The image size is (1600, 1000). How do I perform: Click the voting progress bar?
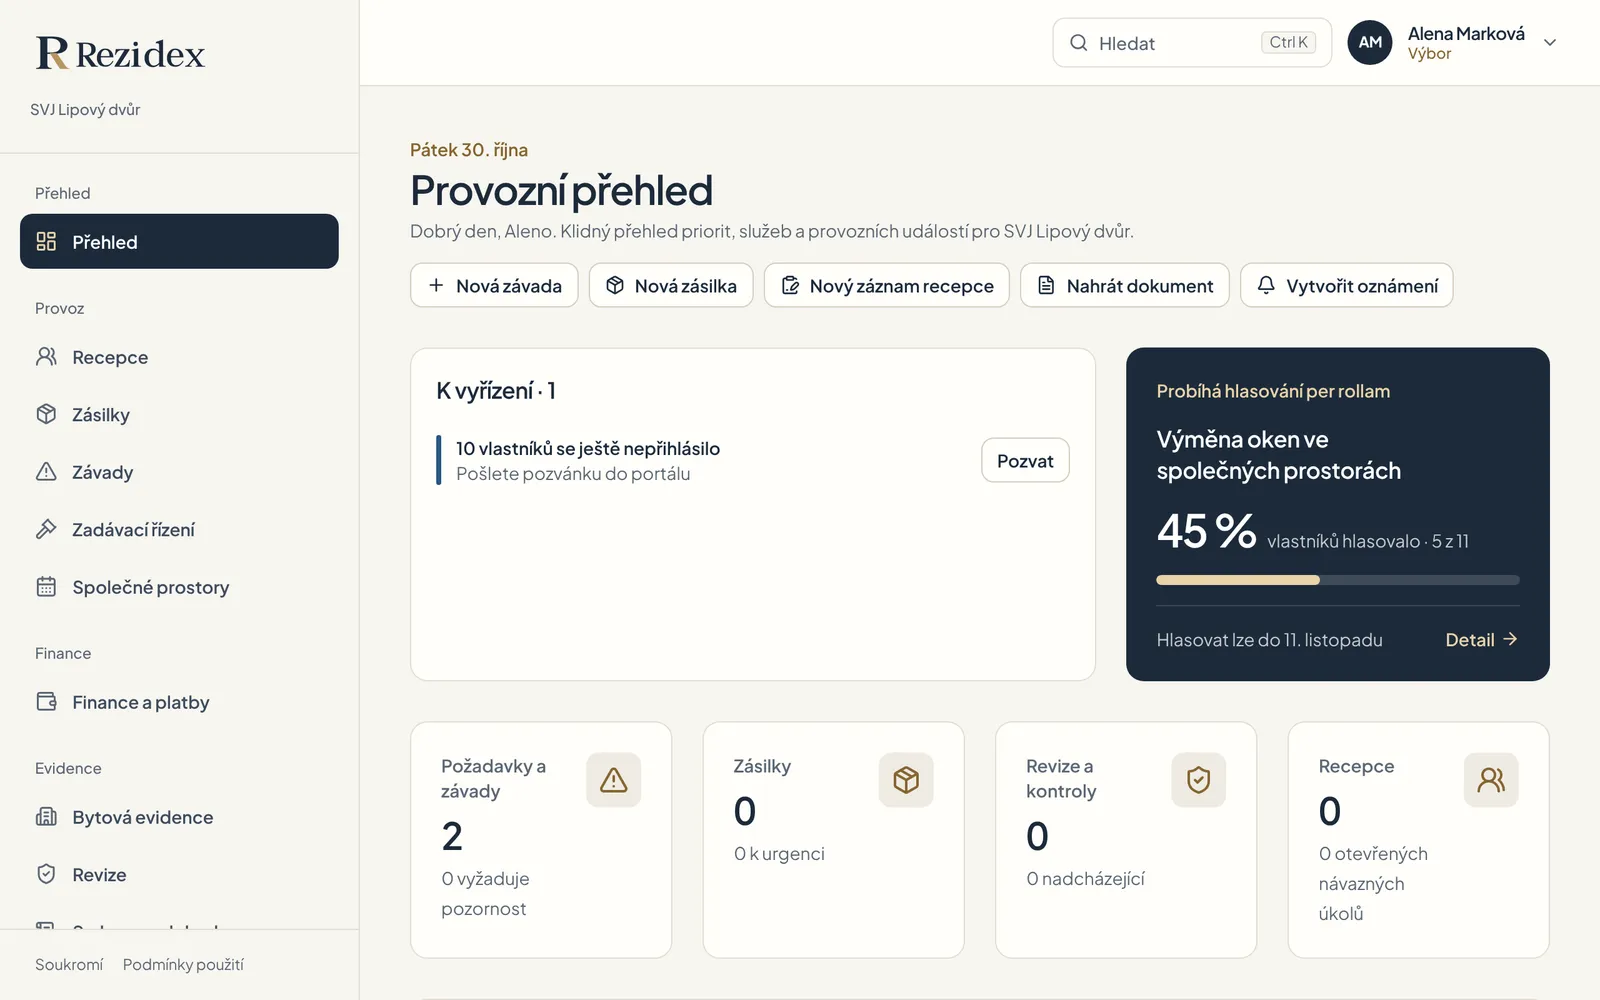pyautogui.click(x=1338, y=580)
